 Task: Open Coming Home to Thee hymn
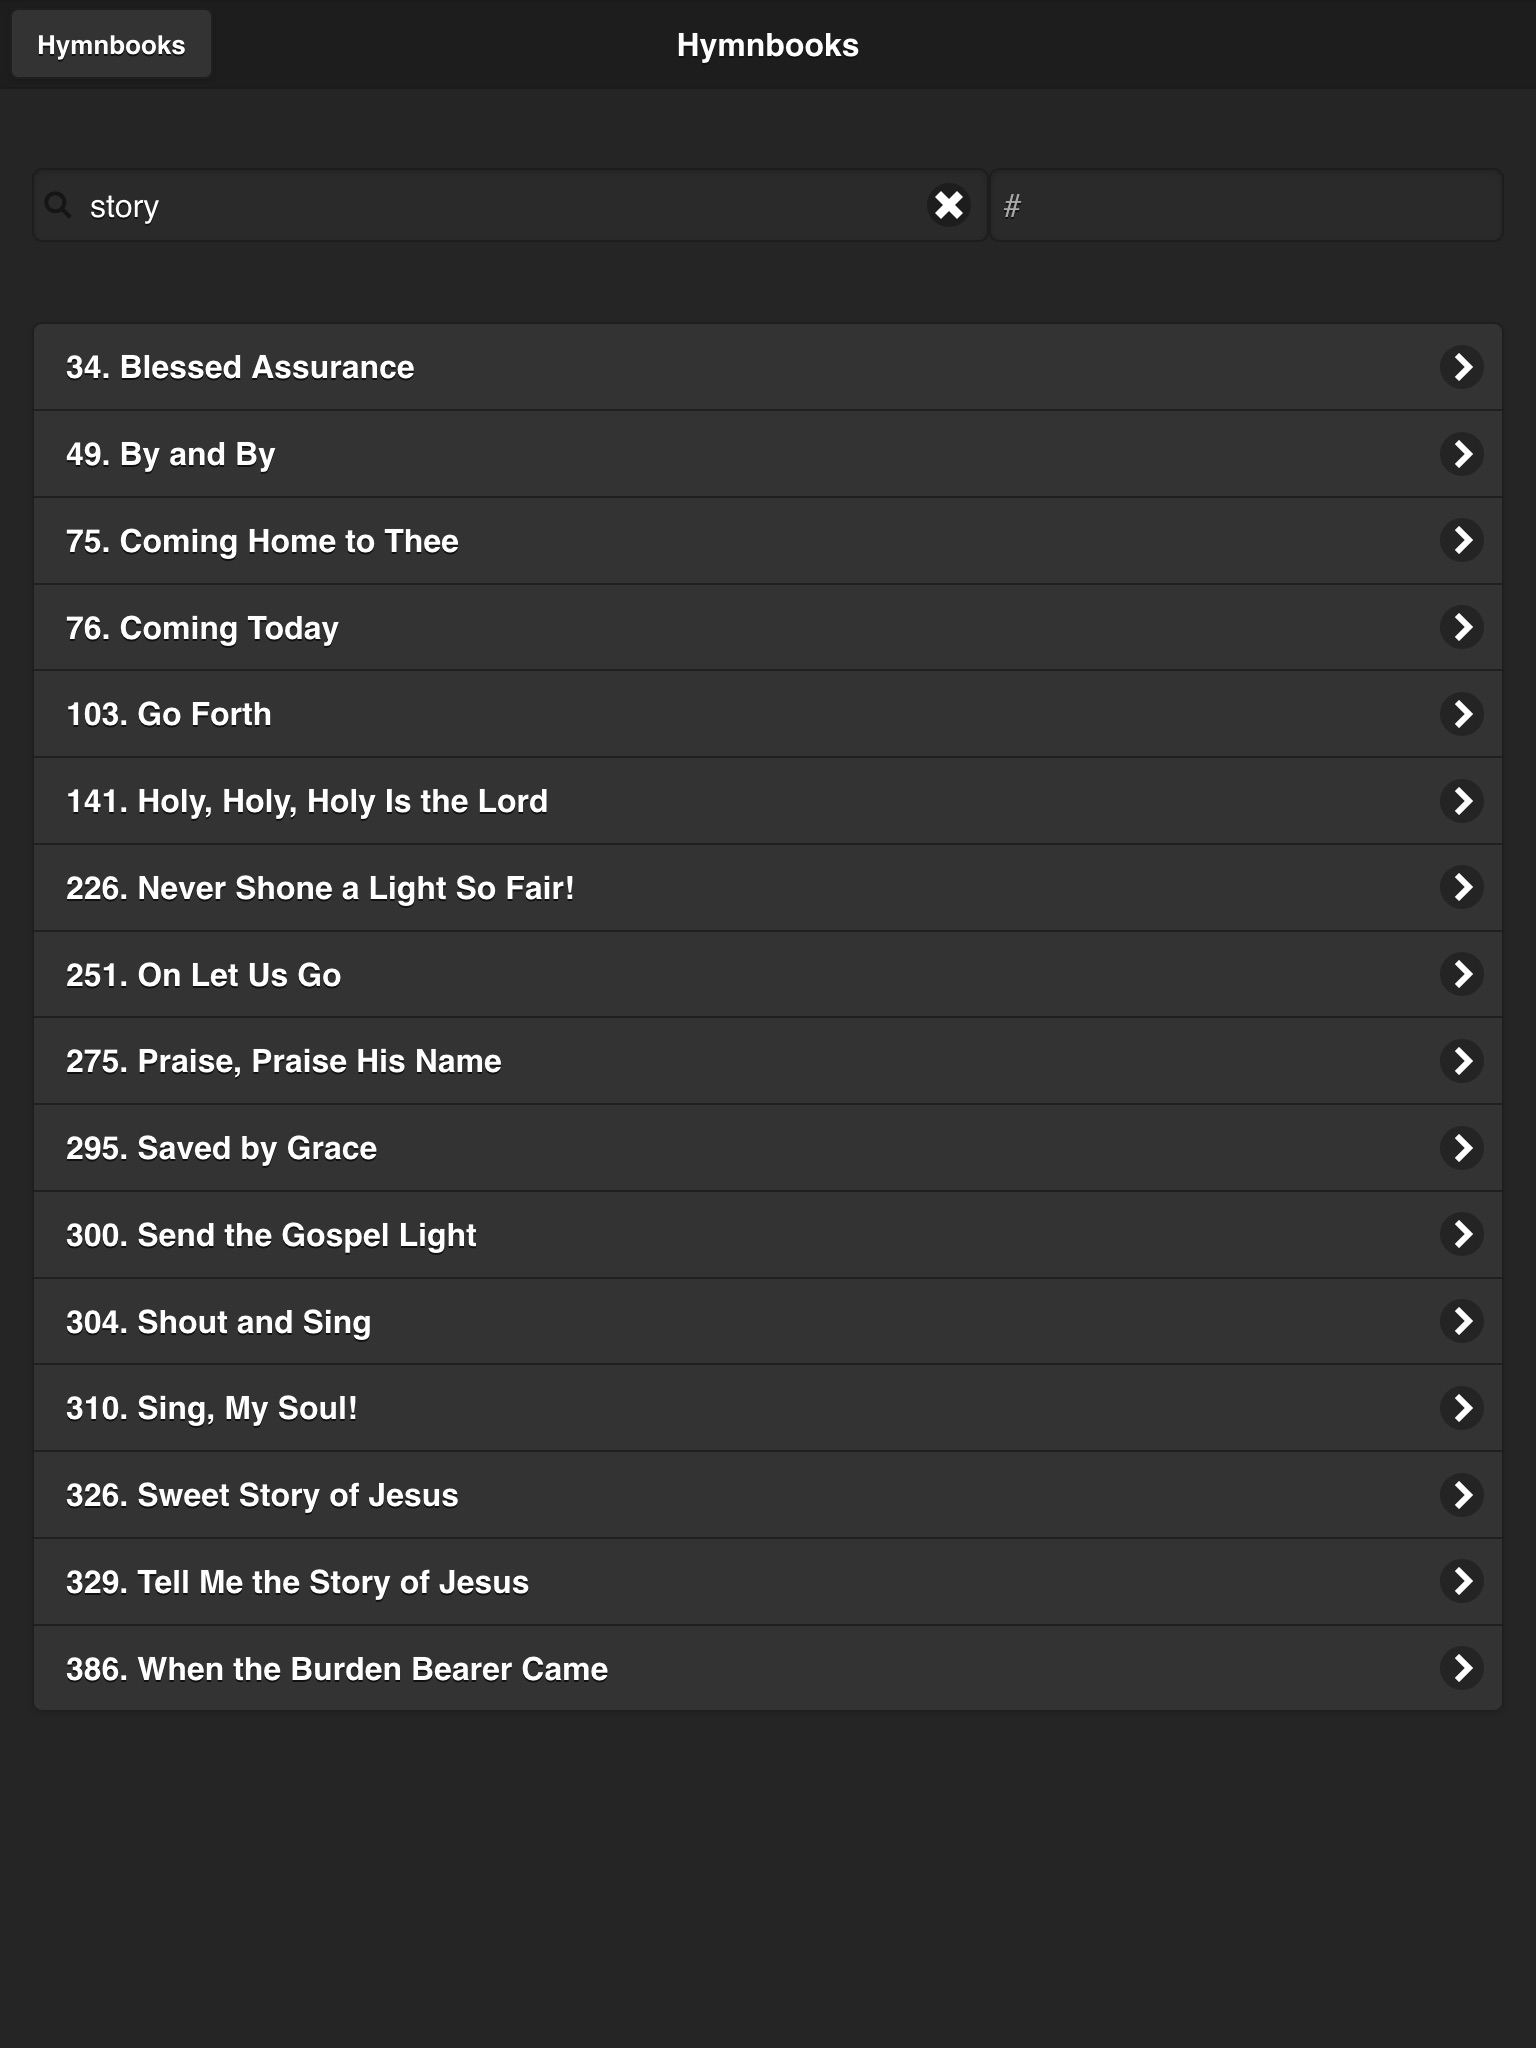tap(262, 541)
